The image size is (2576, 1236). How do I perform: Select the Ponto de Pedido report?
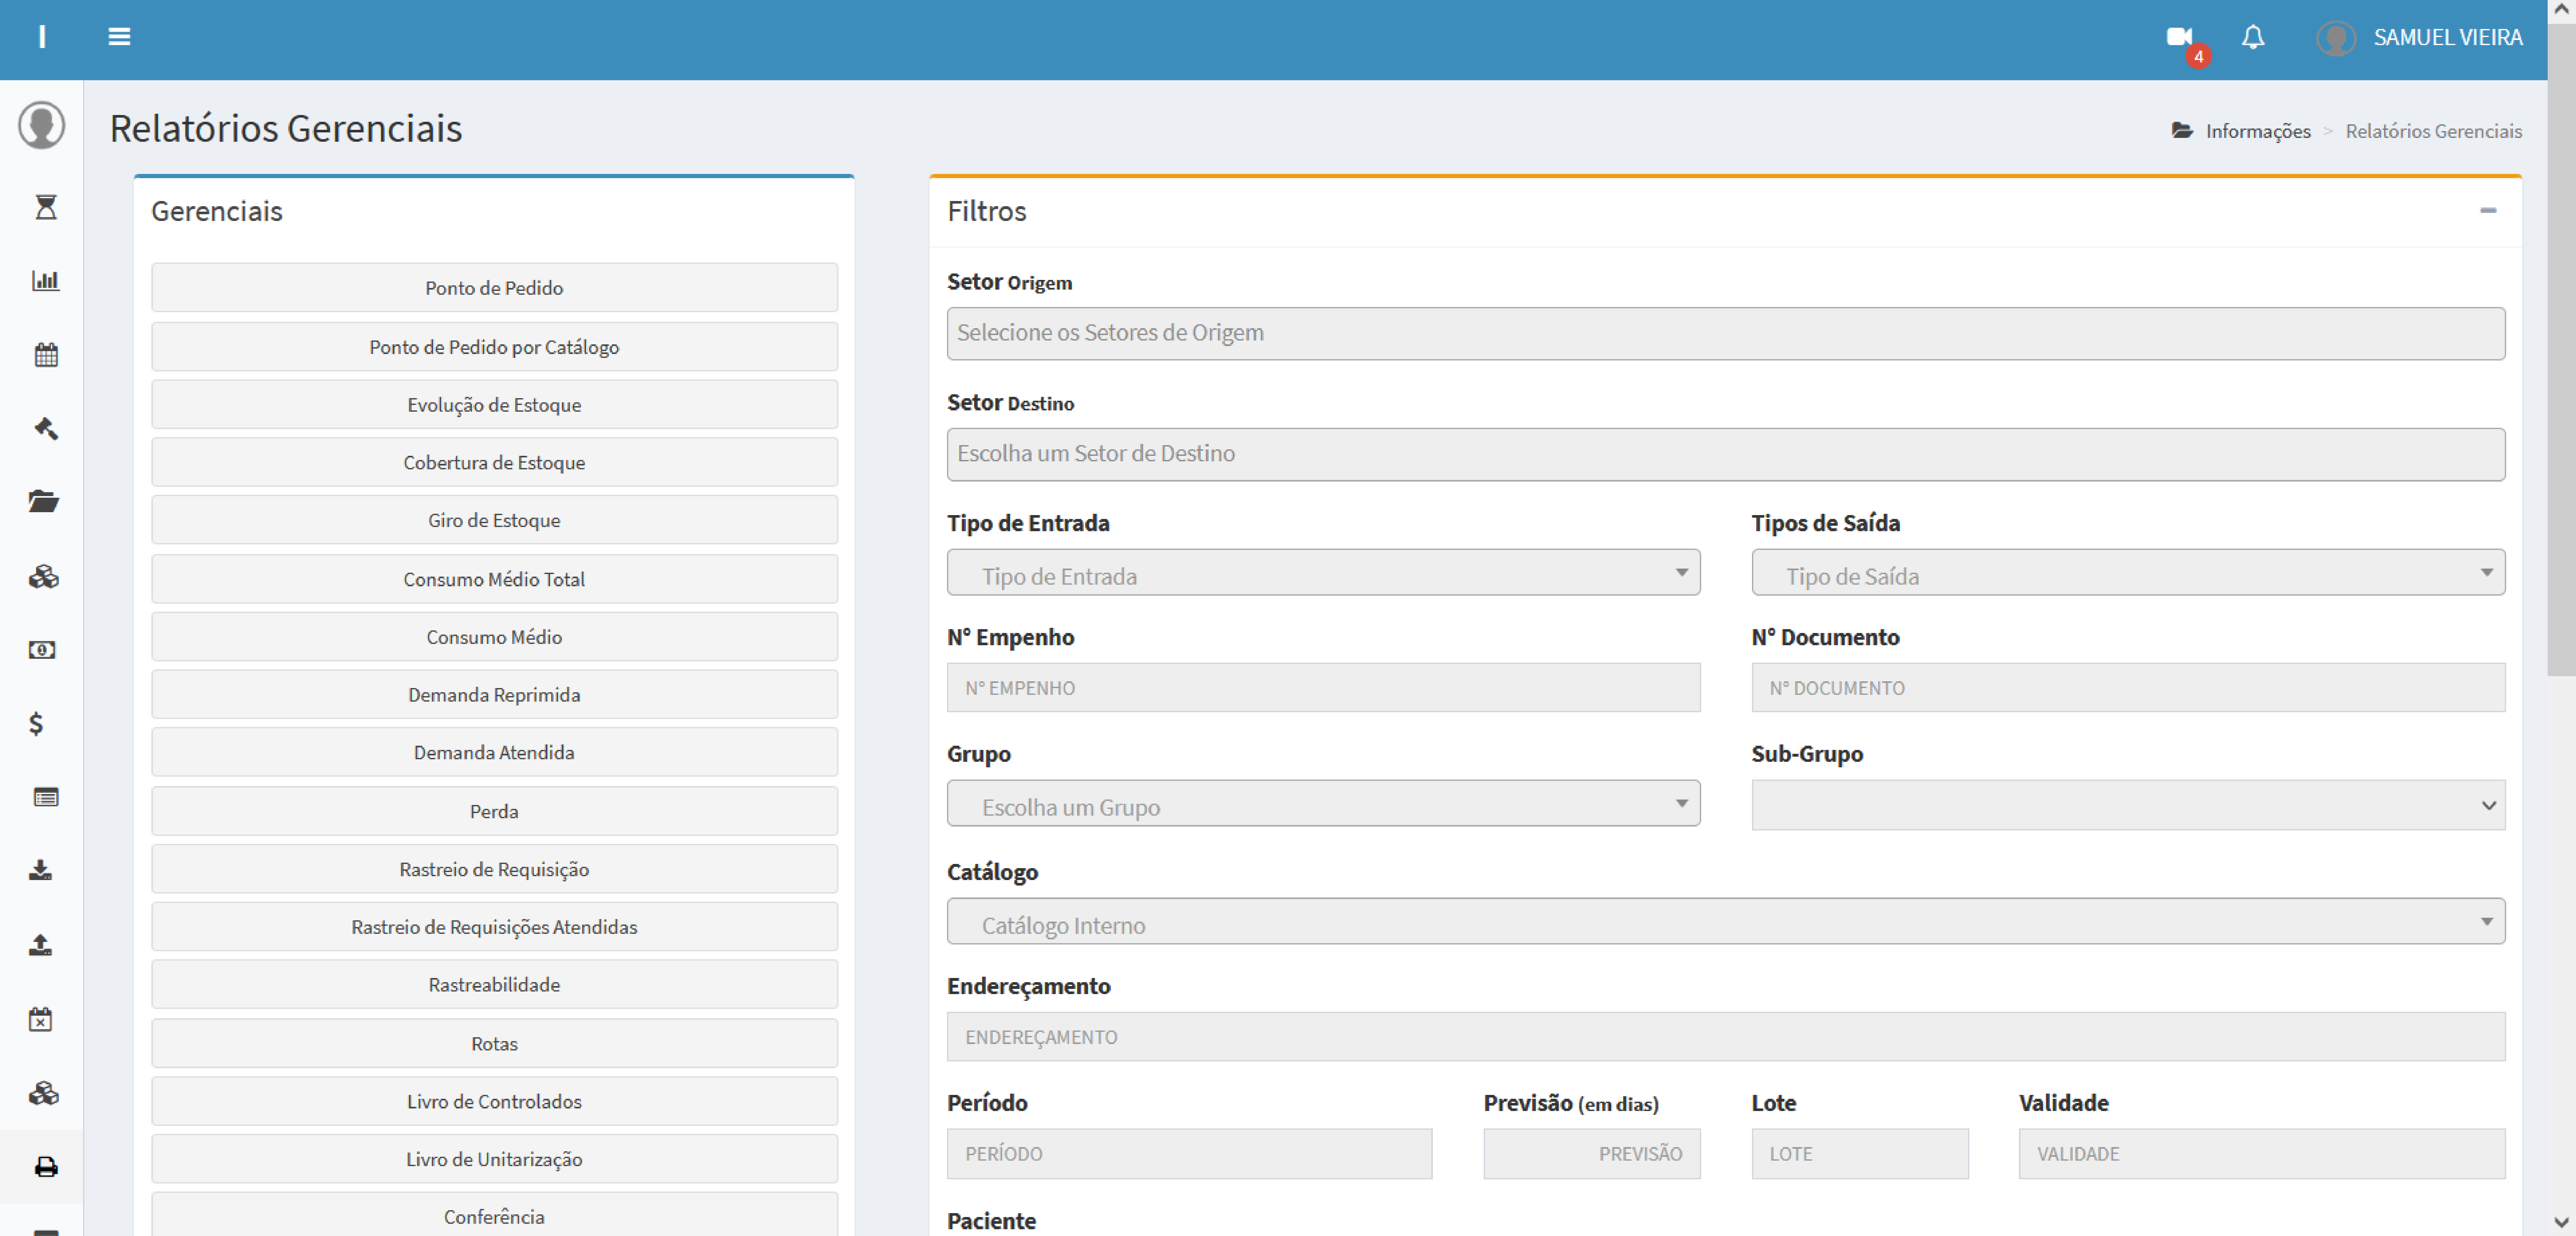tap(494, 288)
